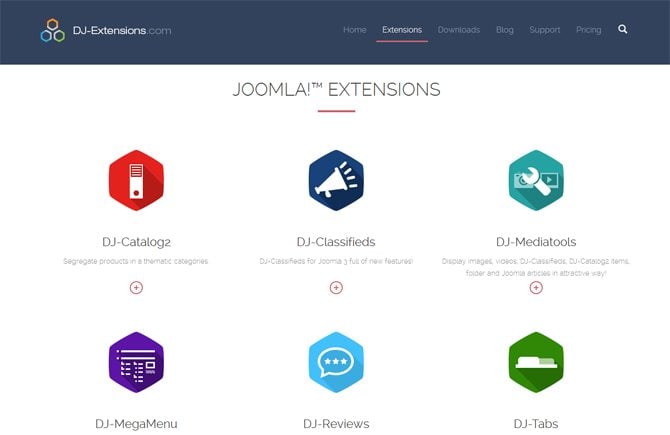Click the purple DJ-MegaMenu icon
Viewport: 670px width, 435px height.
tap(136, 362)
